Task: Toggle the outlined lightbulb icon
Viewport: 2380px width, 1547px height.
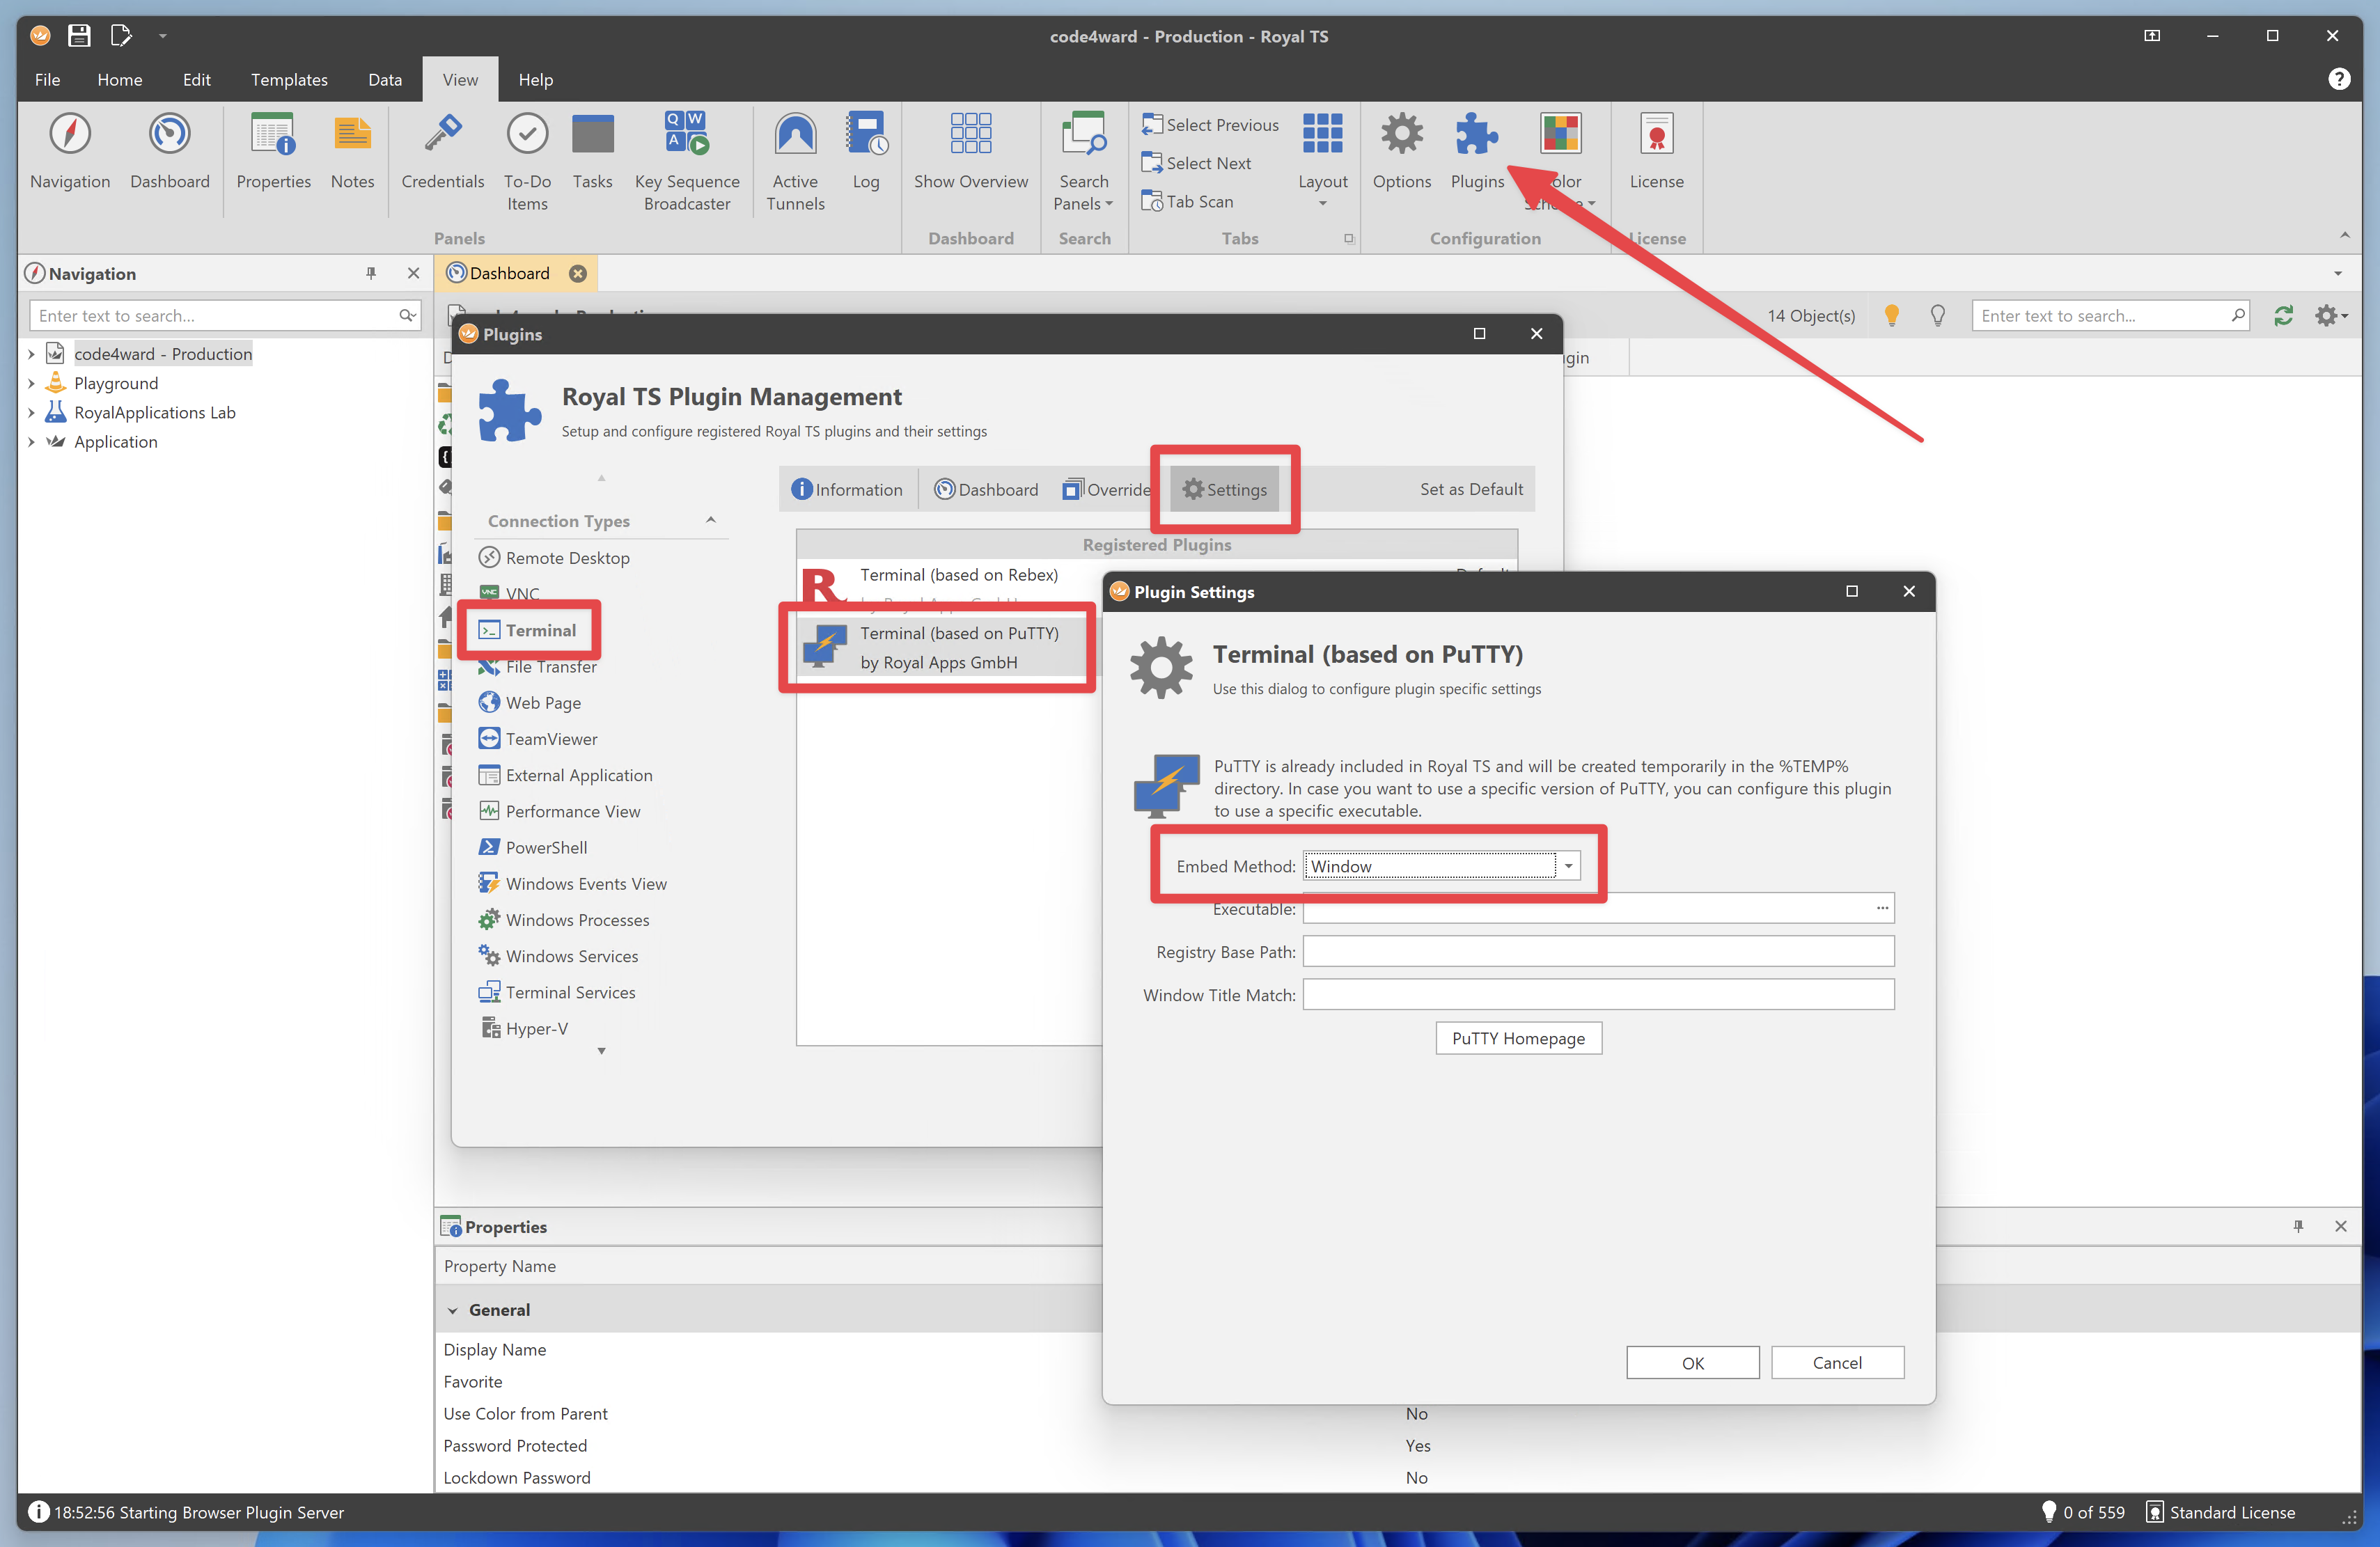Action: coord(1937,316)
